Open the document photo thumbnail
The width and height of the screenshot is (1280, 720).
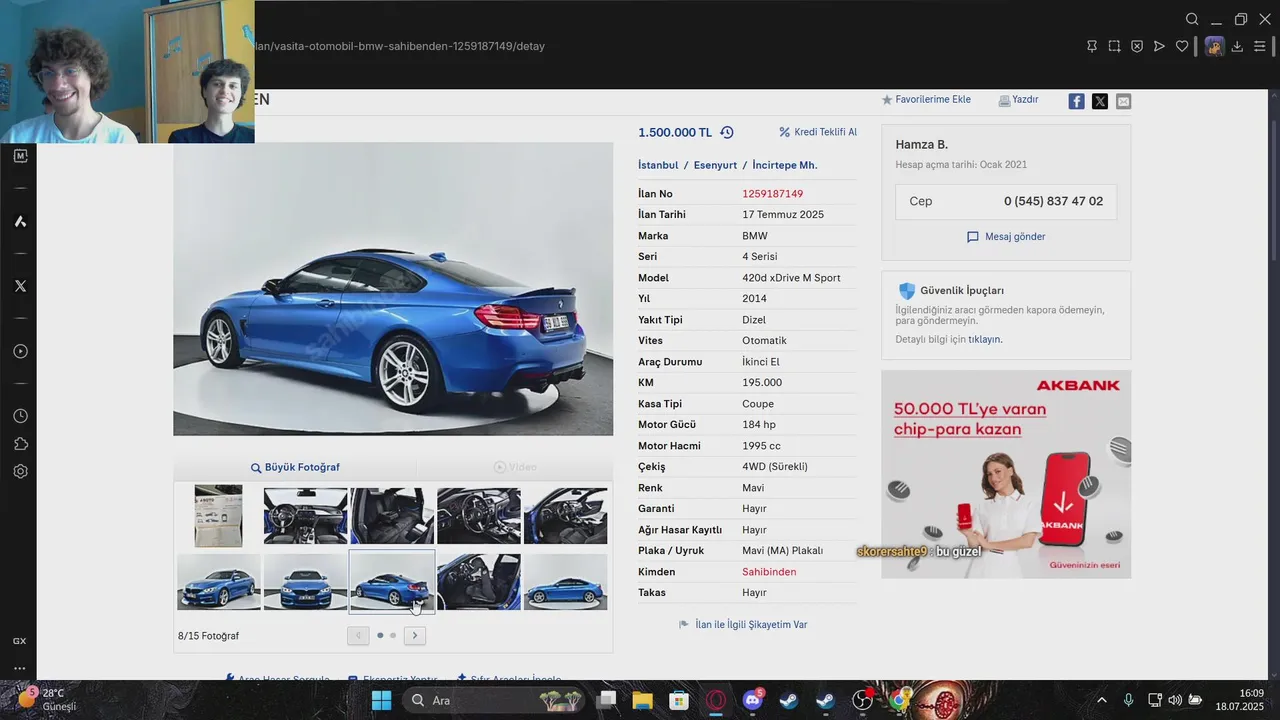click(x=218, y=516)
